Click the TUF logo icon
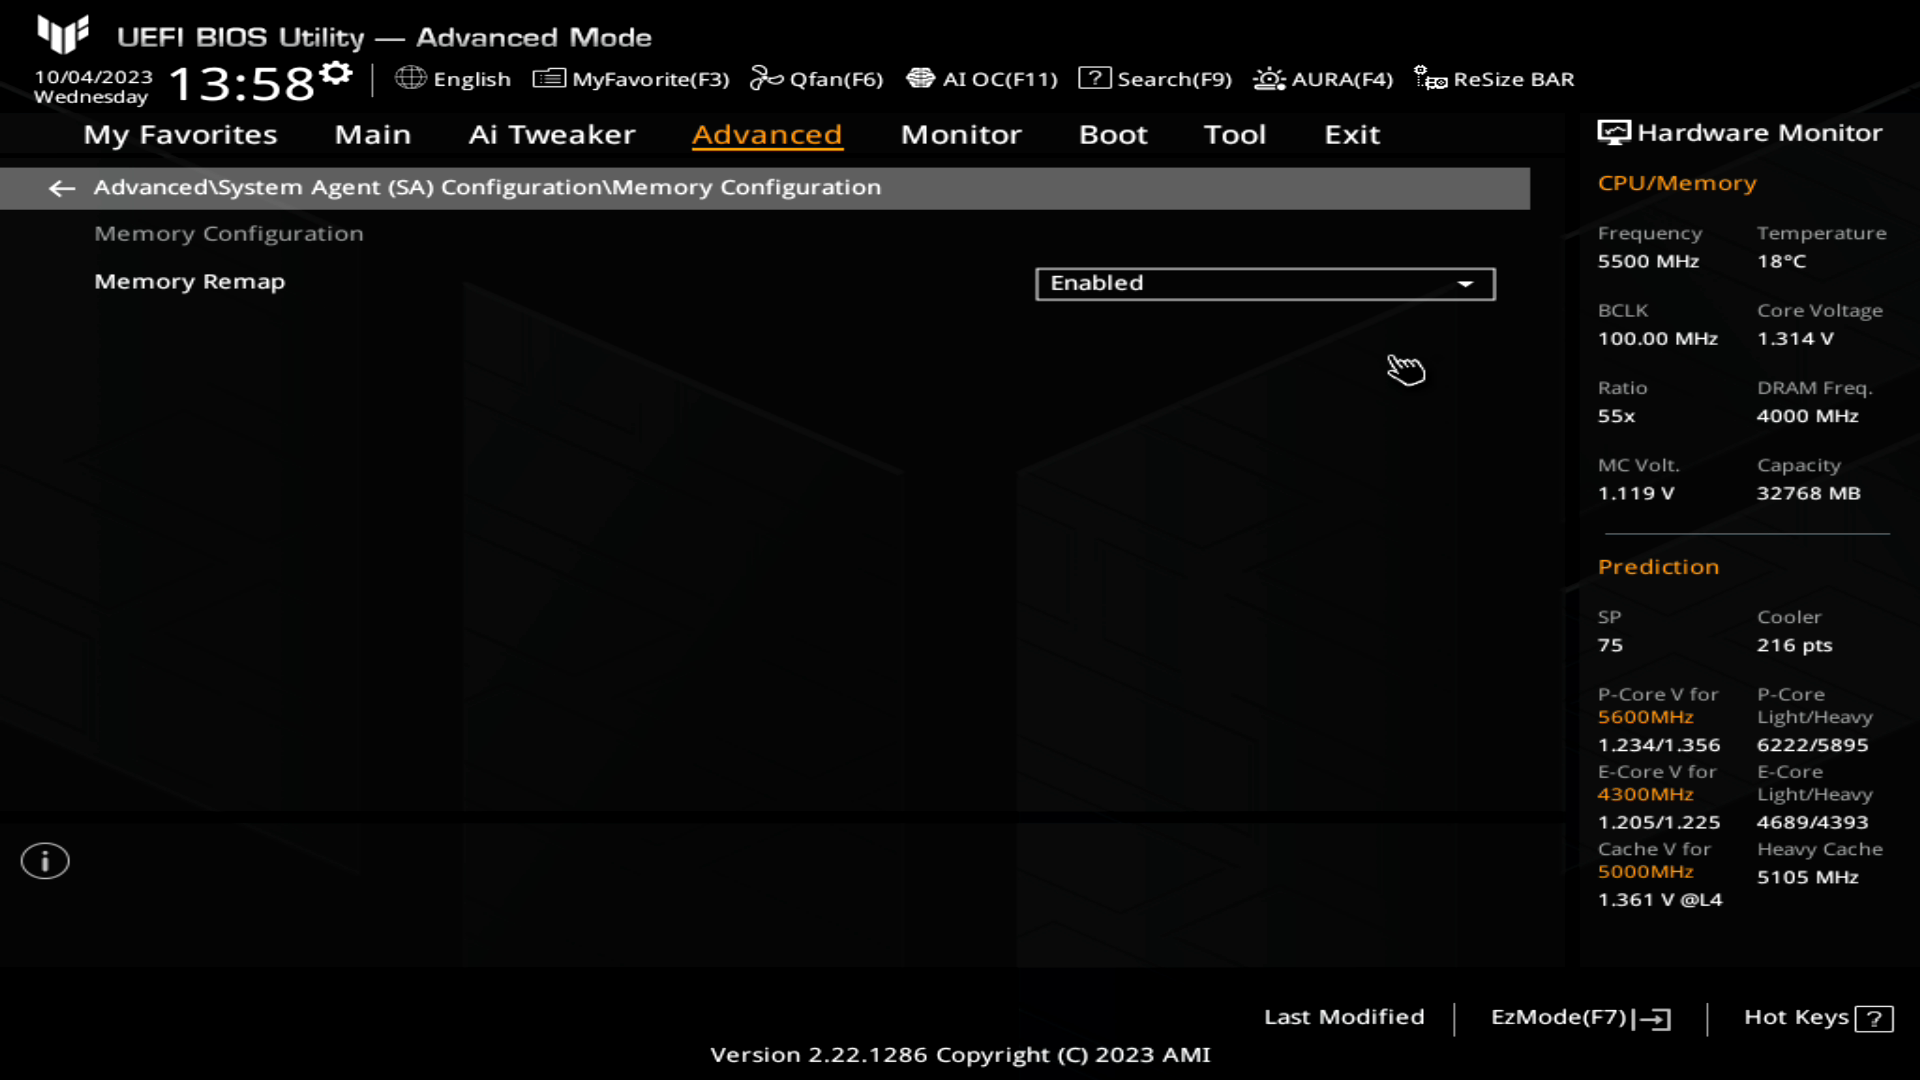 click(63, 34)
